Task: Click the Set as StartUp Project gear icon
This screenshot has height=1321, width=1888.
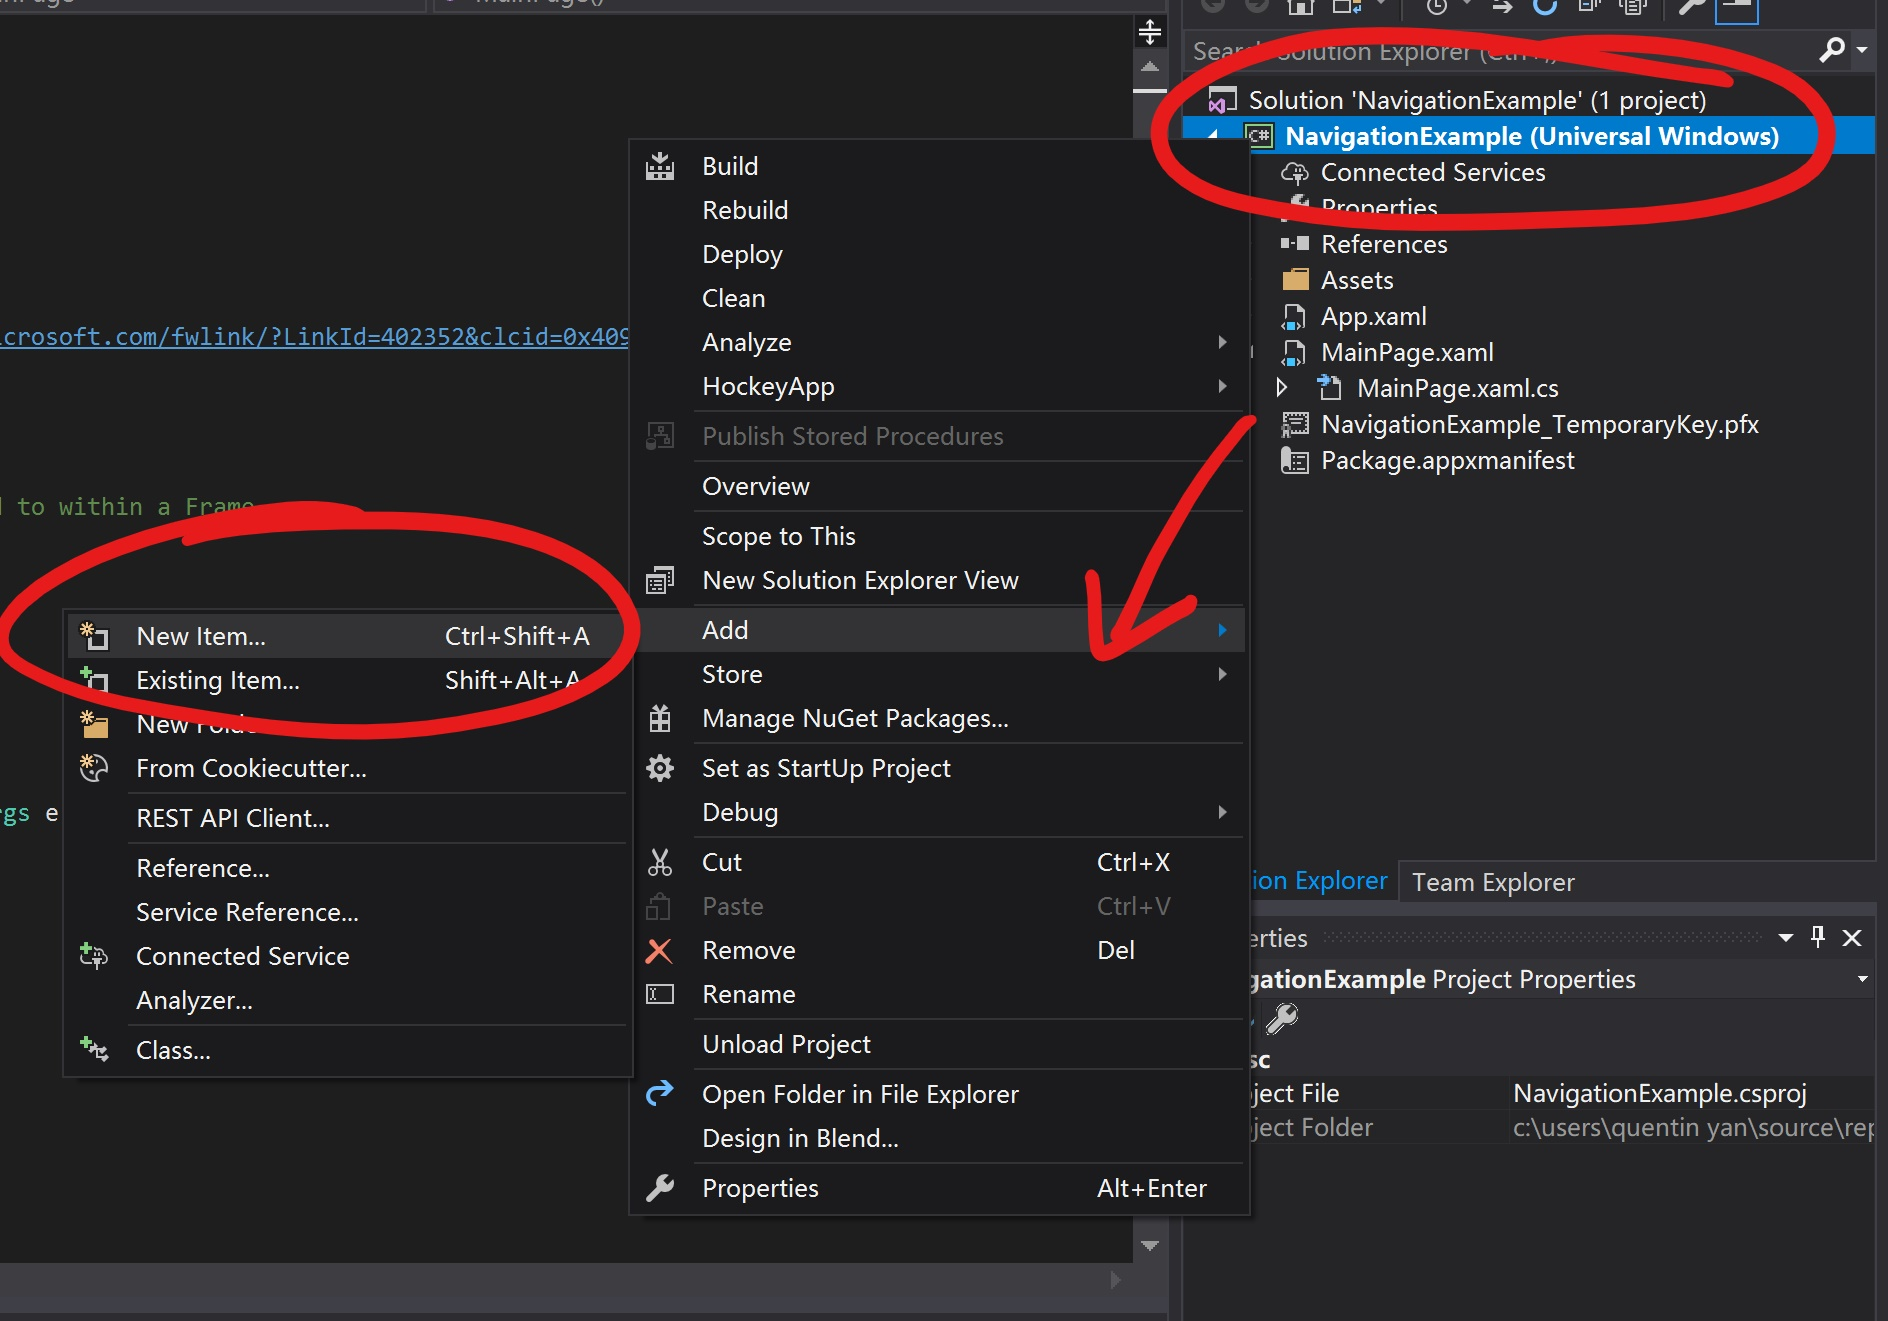Action: tap(660, 768)
